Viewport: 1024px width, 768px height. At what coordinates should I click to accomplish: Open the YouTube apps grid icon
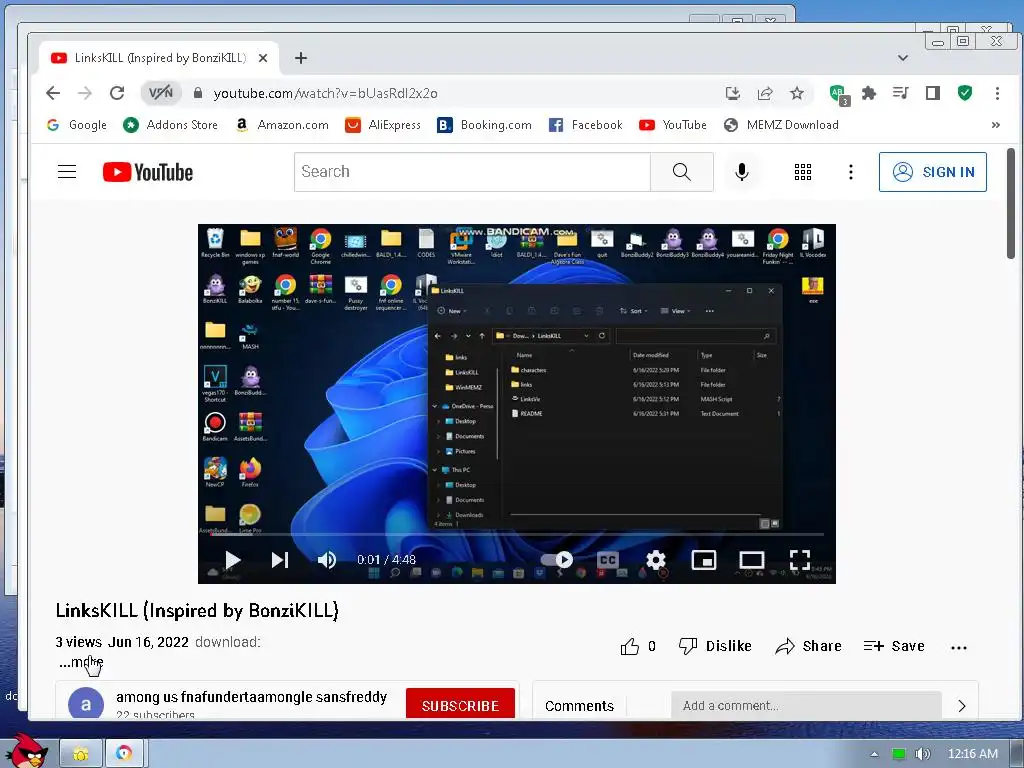(x=803, y=172)
